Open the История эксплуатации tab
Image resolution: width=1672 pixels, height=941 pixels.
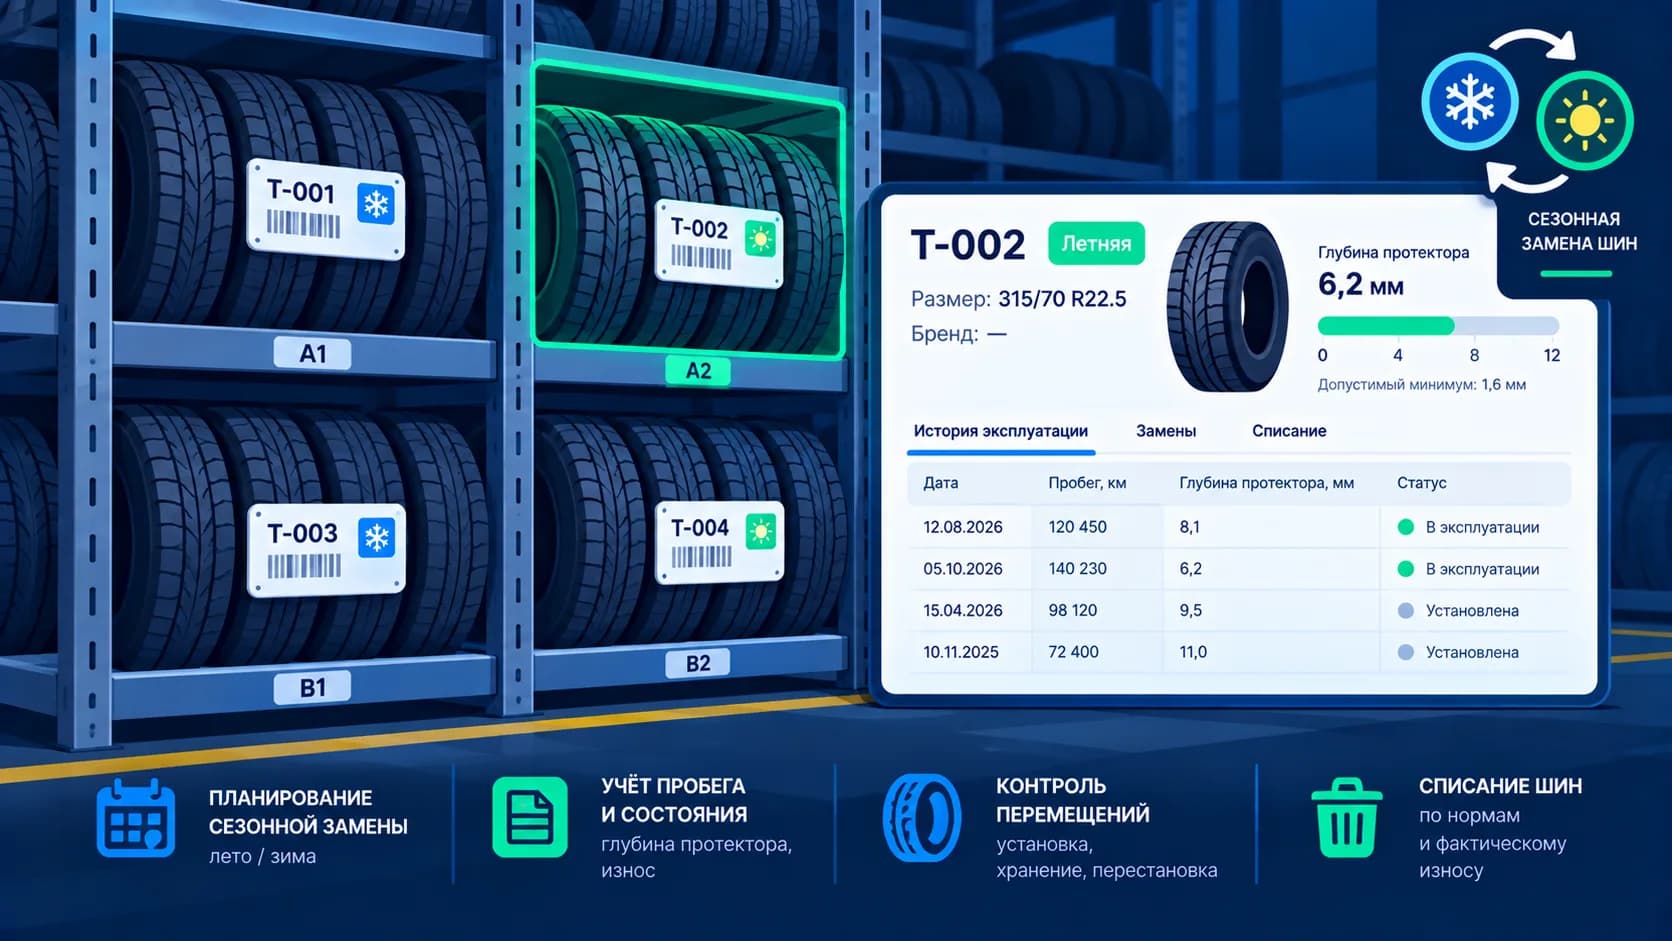[x=1000, y=431]
